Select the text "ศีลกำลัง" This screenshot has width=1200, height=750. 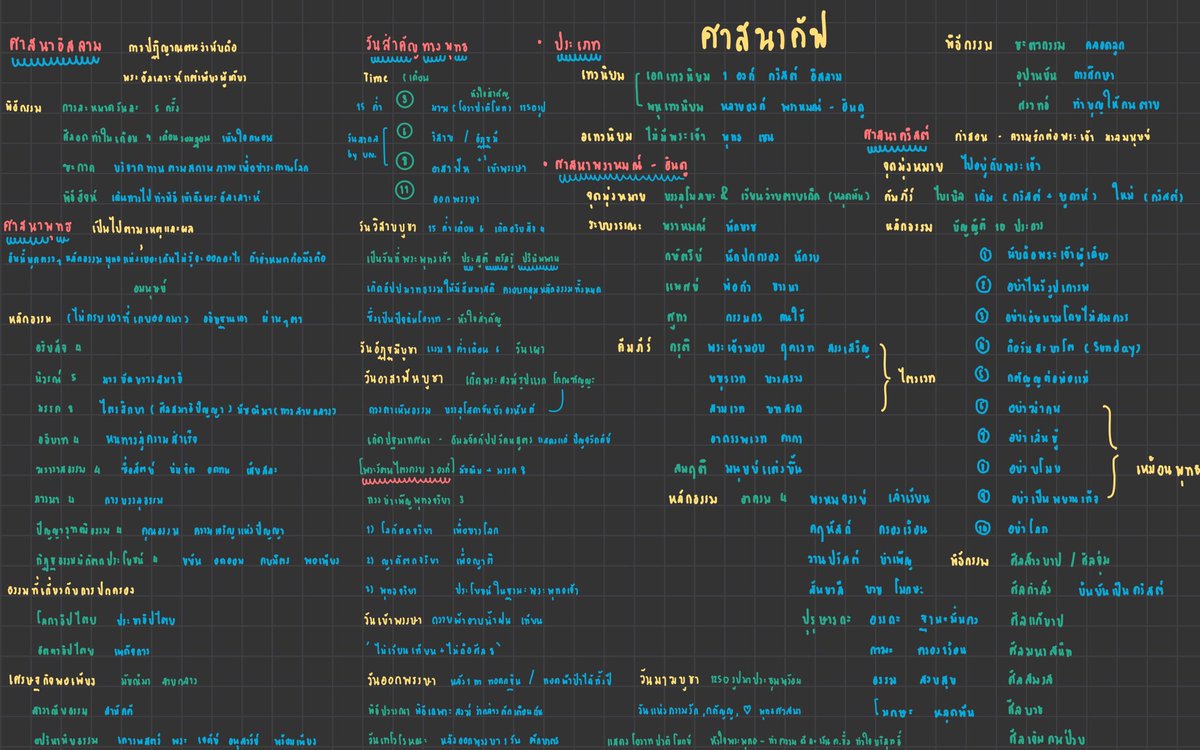1032,590
